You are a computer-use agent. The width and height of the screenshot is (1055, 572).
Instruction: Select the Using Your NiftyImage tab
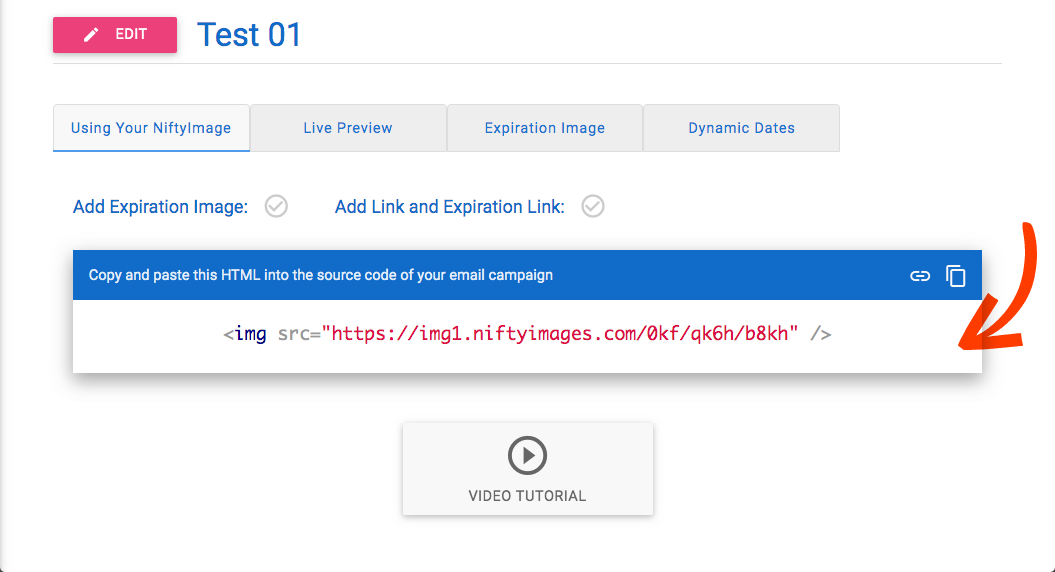[151, 128]
